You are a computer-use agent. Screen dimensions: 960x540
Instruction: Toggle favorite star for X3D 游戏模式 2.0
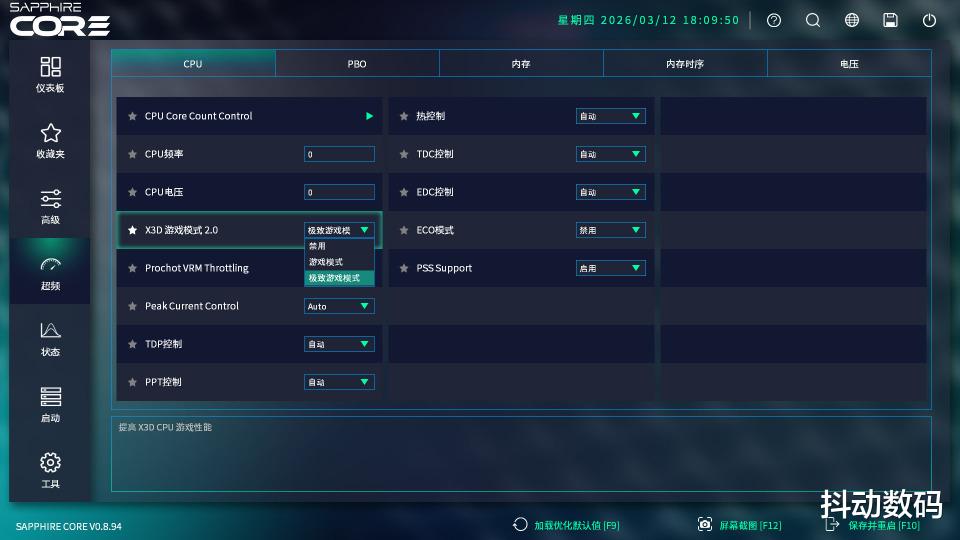132,230
